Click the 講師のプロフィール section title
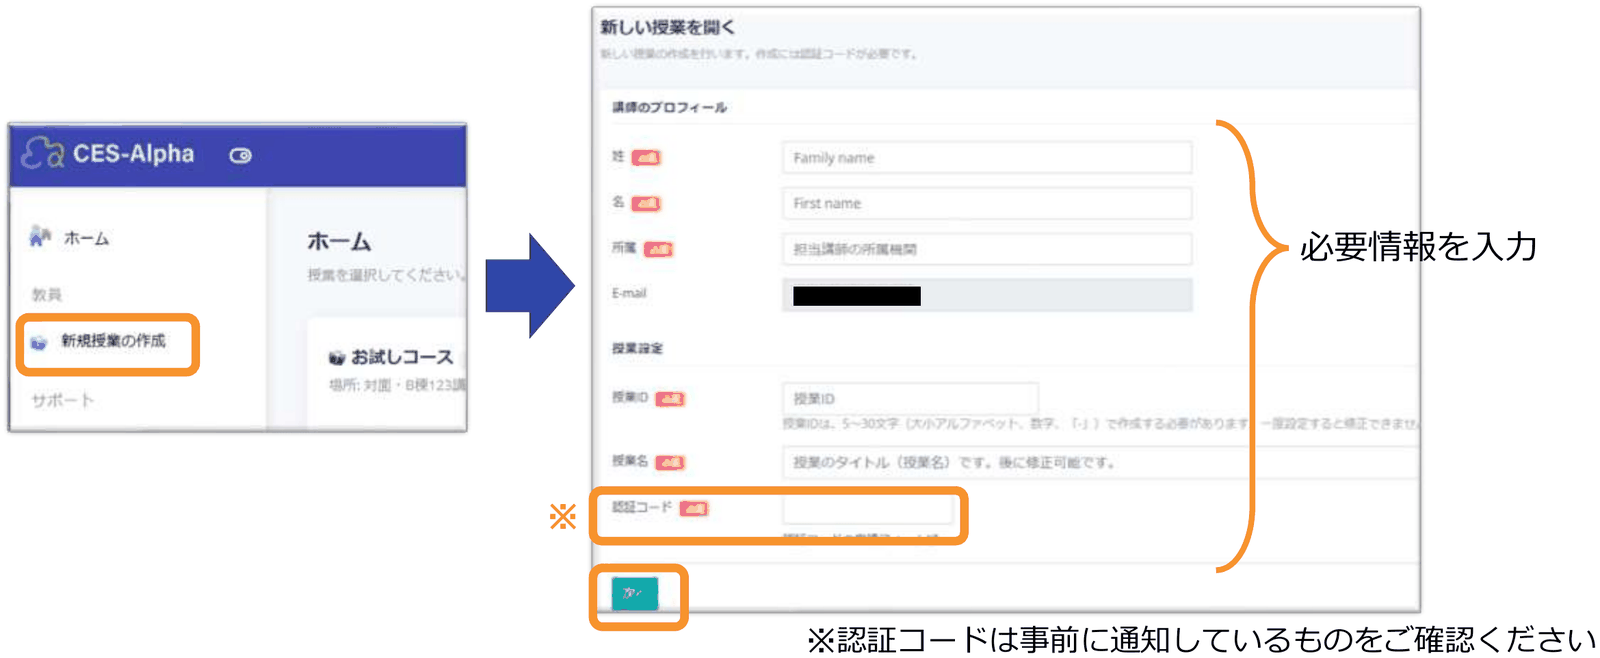The height and width of the screenshot is (658, 1600). [x=669, y=107]
